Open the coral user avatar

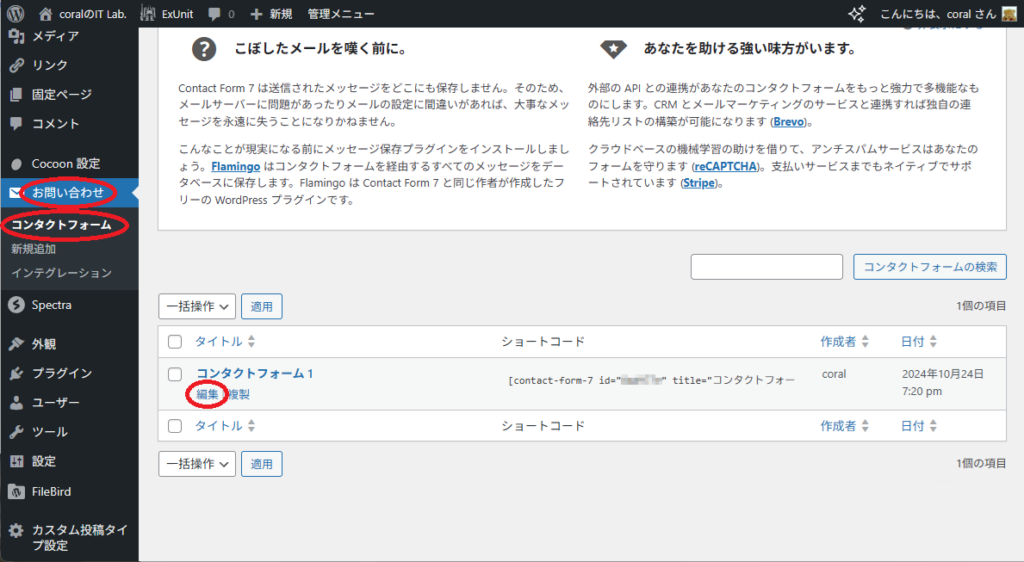coord(1009,13)
